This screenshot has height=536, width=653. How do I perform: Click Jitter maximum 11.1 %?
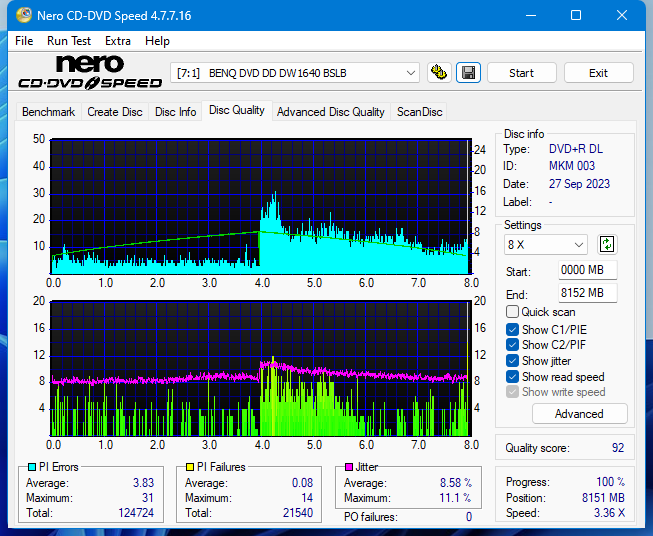pyautogui.click(x=456, y=498)
